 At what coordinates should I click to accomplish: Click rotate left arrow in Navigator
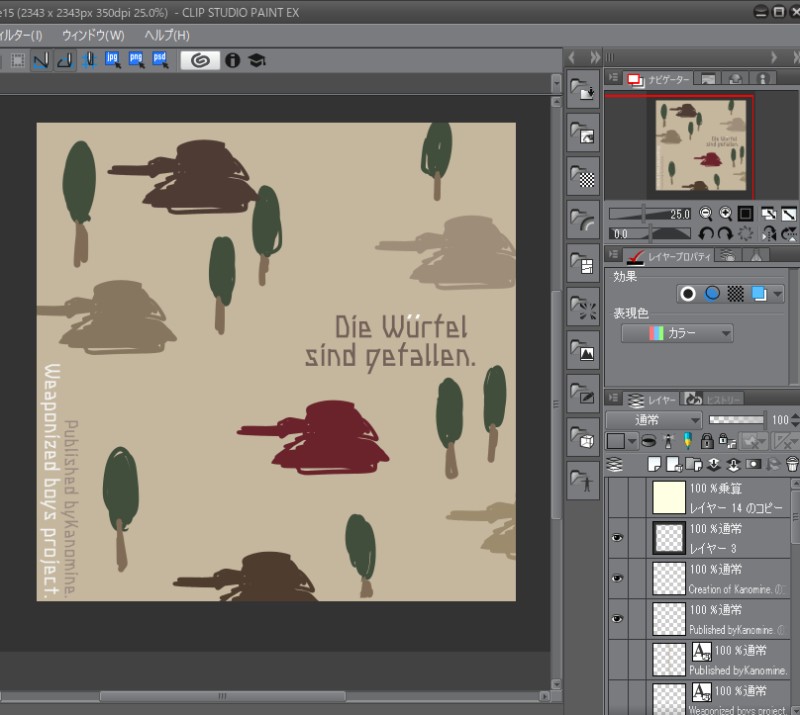pyautogui.click(x=707, y=233)
